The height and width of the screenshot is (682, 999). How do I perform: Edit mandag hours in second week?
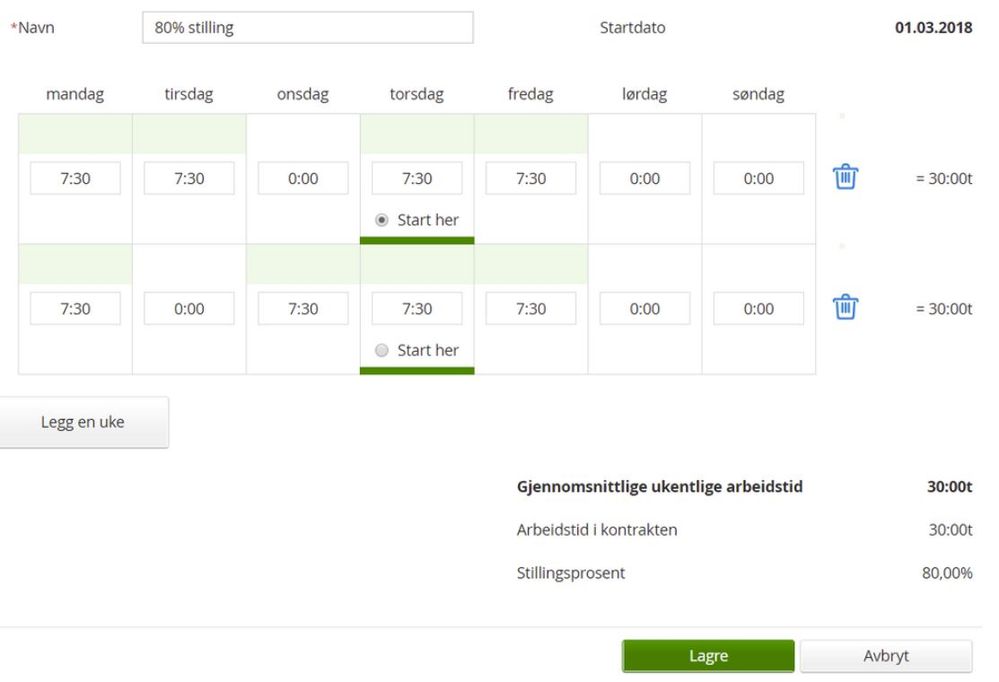point(75,308)
